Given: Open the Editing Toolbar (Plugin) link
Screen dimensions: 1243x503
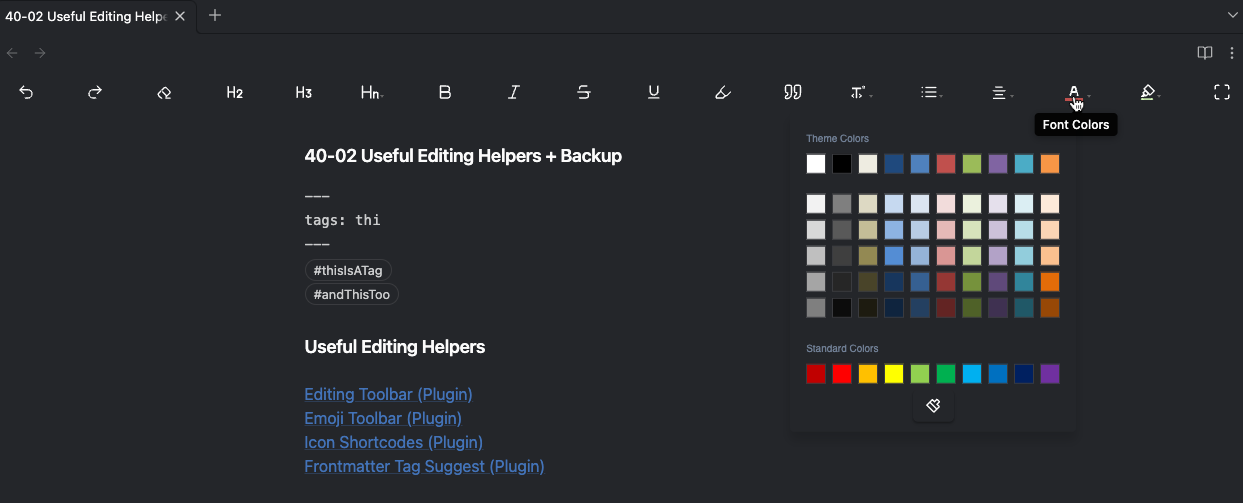Looking at the screenshot, I should click(x=388, y=394).
